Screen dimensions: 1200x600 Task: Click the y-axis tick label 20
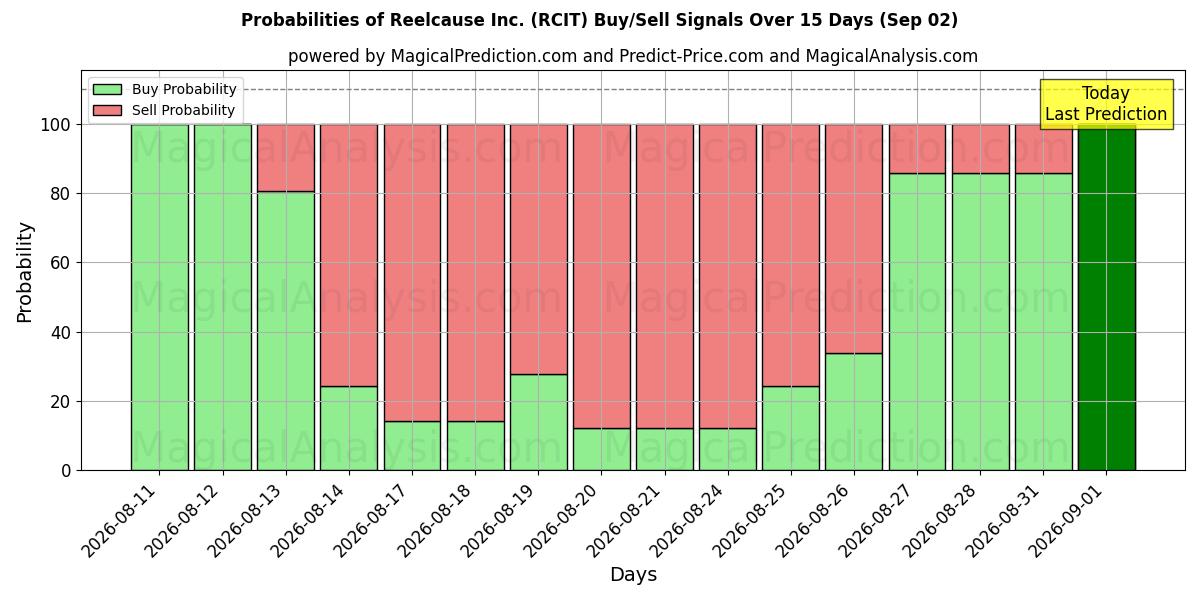click(63, 401)
